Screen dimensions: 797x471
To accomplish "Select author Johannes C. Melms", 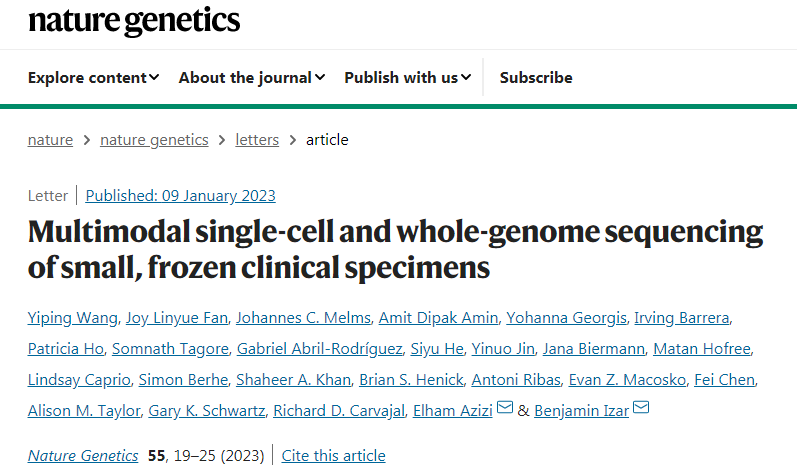I will pos(304,318).
